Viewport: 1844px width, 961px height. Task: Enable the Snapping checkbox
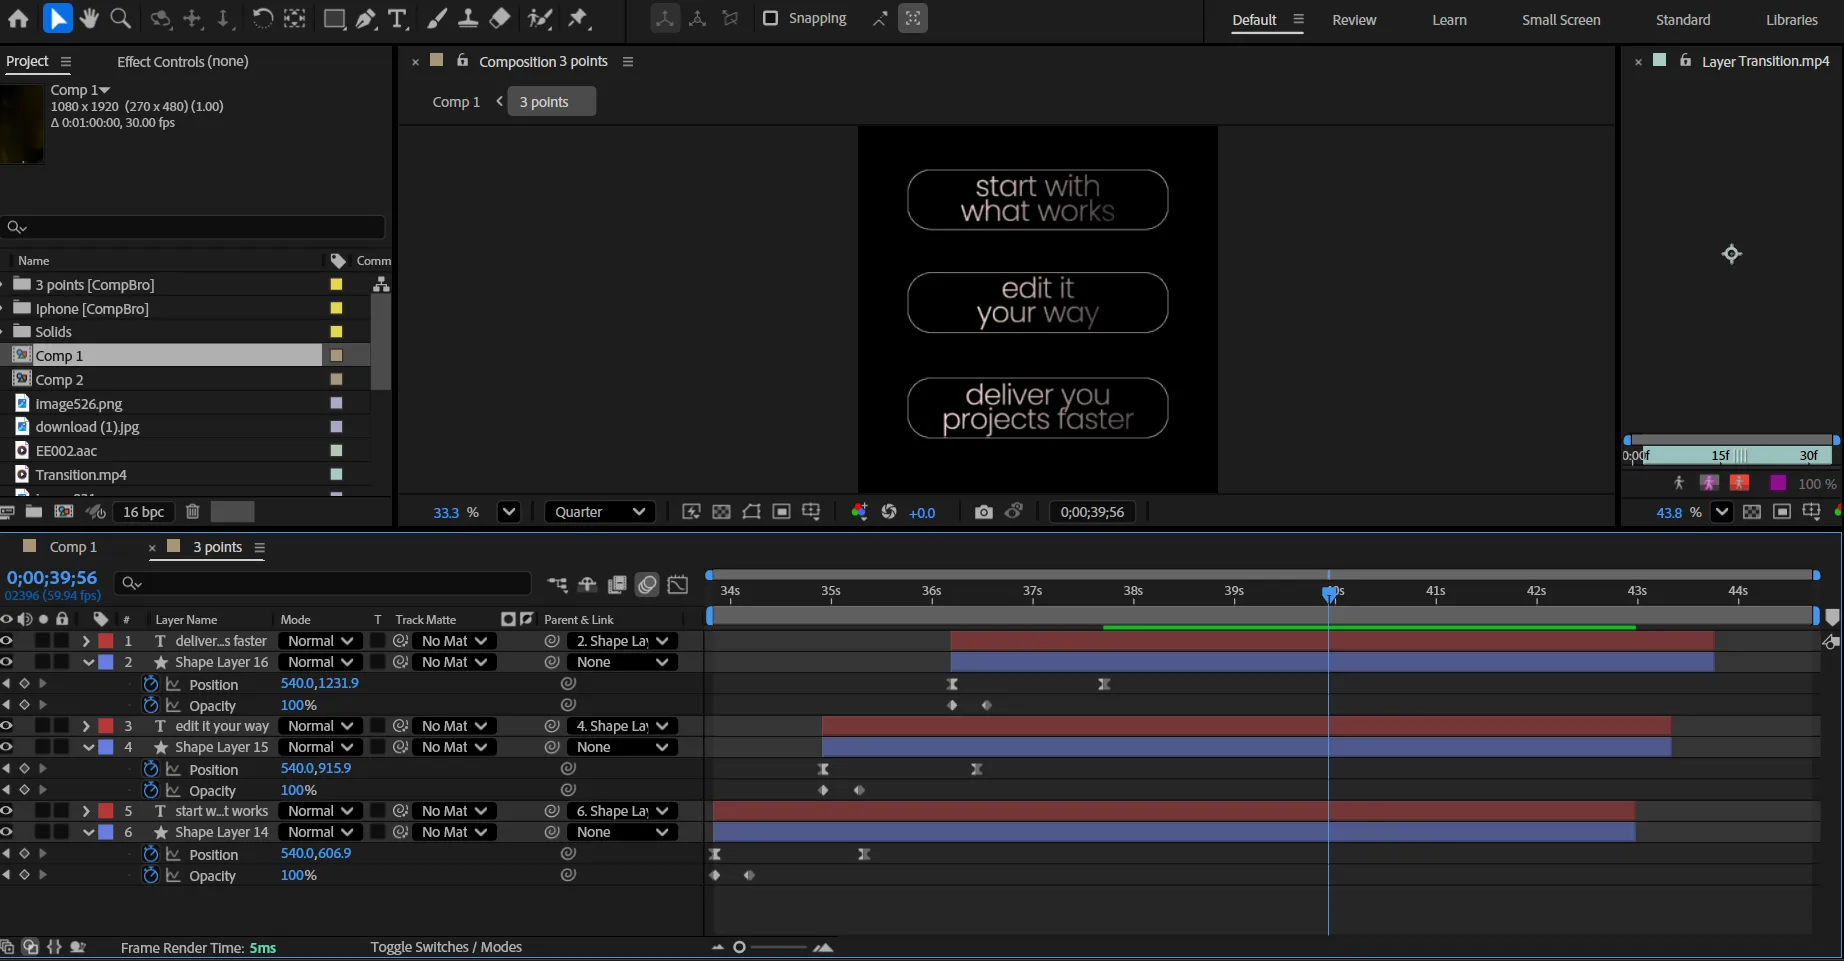tap(770, 18)
